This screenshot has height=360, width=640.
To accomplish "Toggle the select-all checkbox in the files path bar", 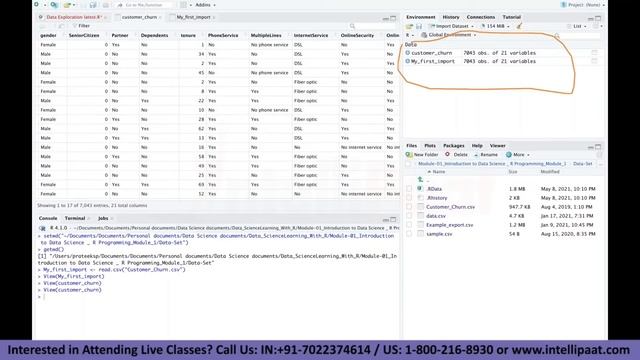I will click(408, 164).
